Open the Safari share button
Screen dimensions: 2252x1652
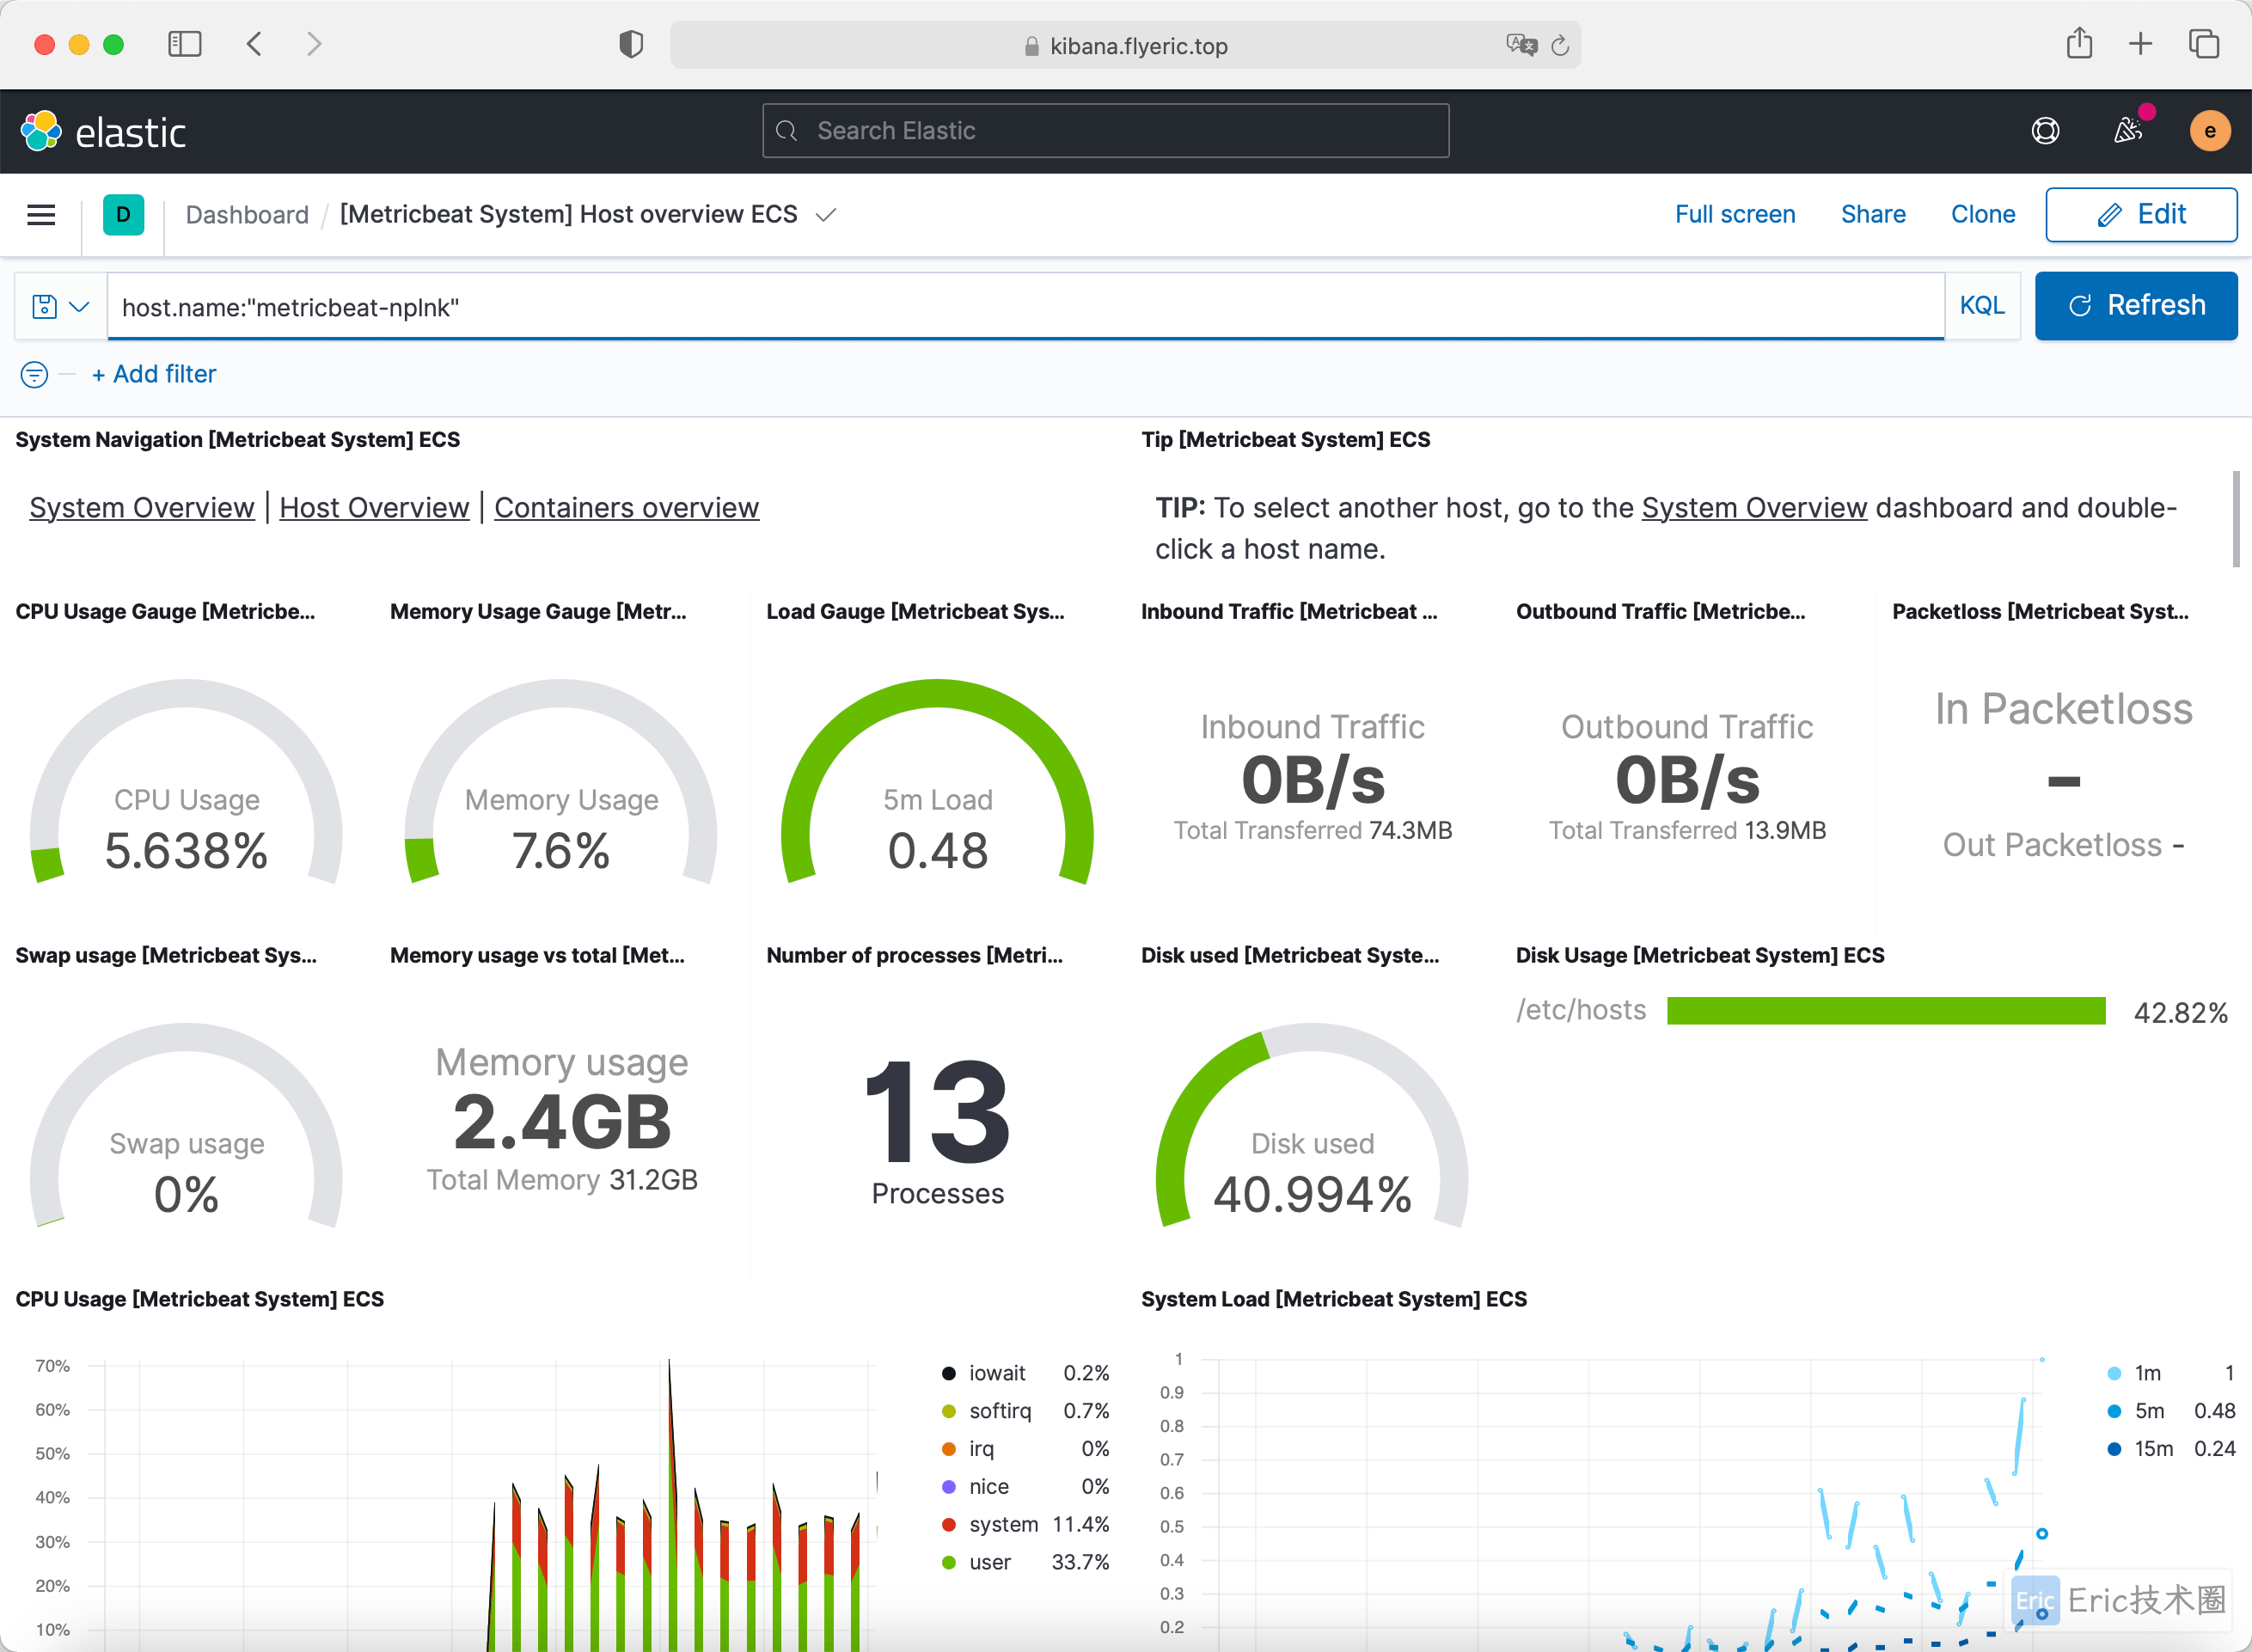tap(2079, 43)
